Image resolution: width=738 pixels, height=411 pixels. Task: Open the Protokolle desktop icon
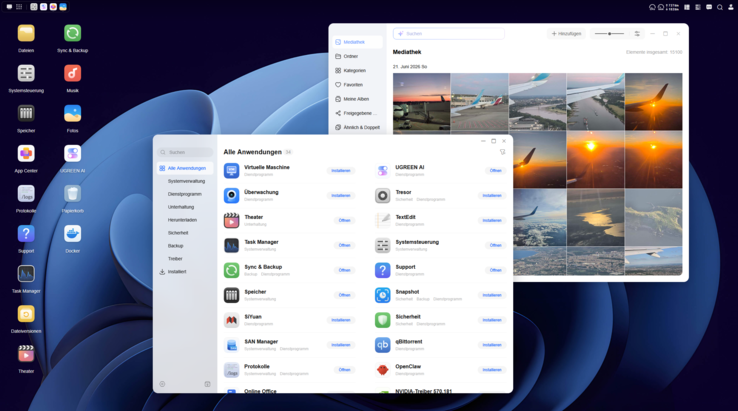[x=26, y=193]
